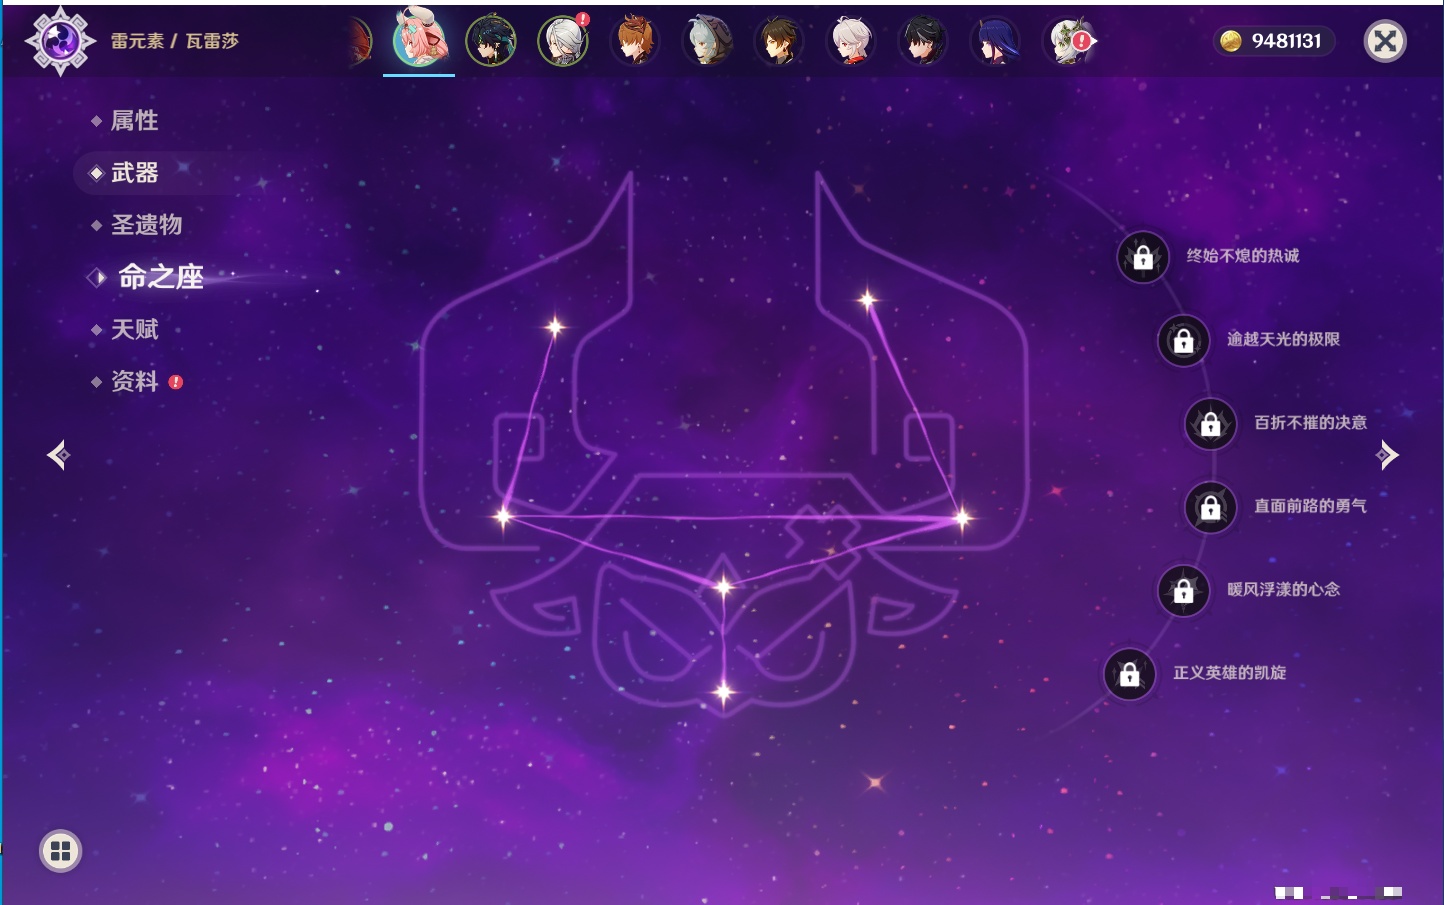Click the 终始不熄的热诚 label
Image resolution: width=1444 pixels, height=905 pixels.
tap(1243, 256)
